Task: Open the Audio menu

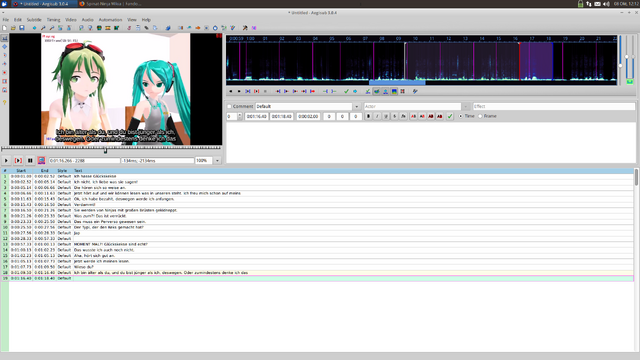Action: (87, 20)
